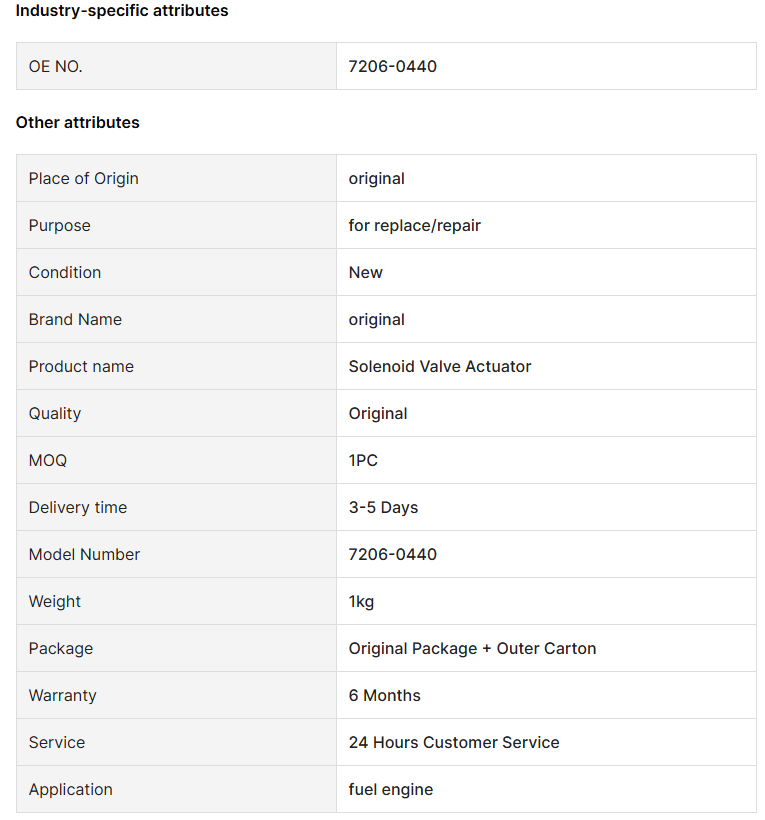The height and width of the screenshot is (820, 765).
Task: Click the Quality value Original
Action: (378, 414)
